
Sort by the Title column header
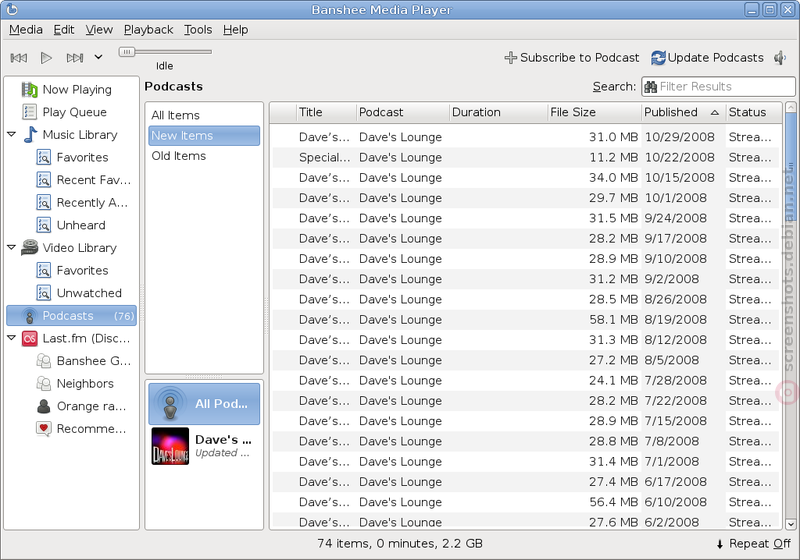pyautogui.click(x=326, y=112)
